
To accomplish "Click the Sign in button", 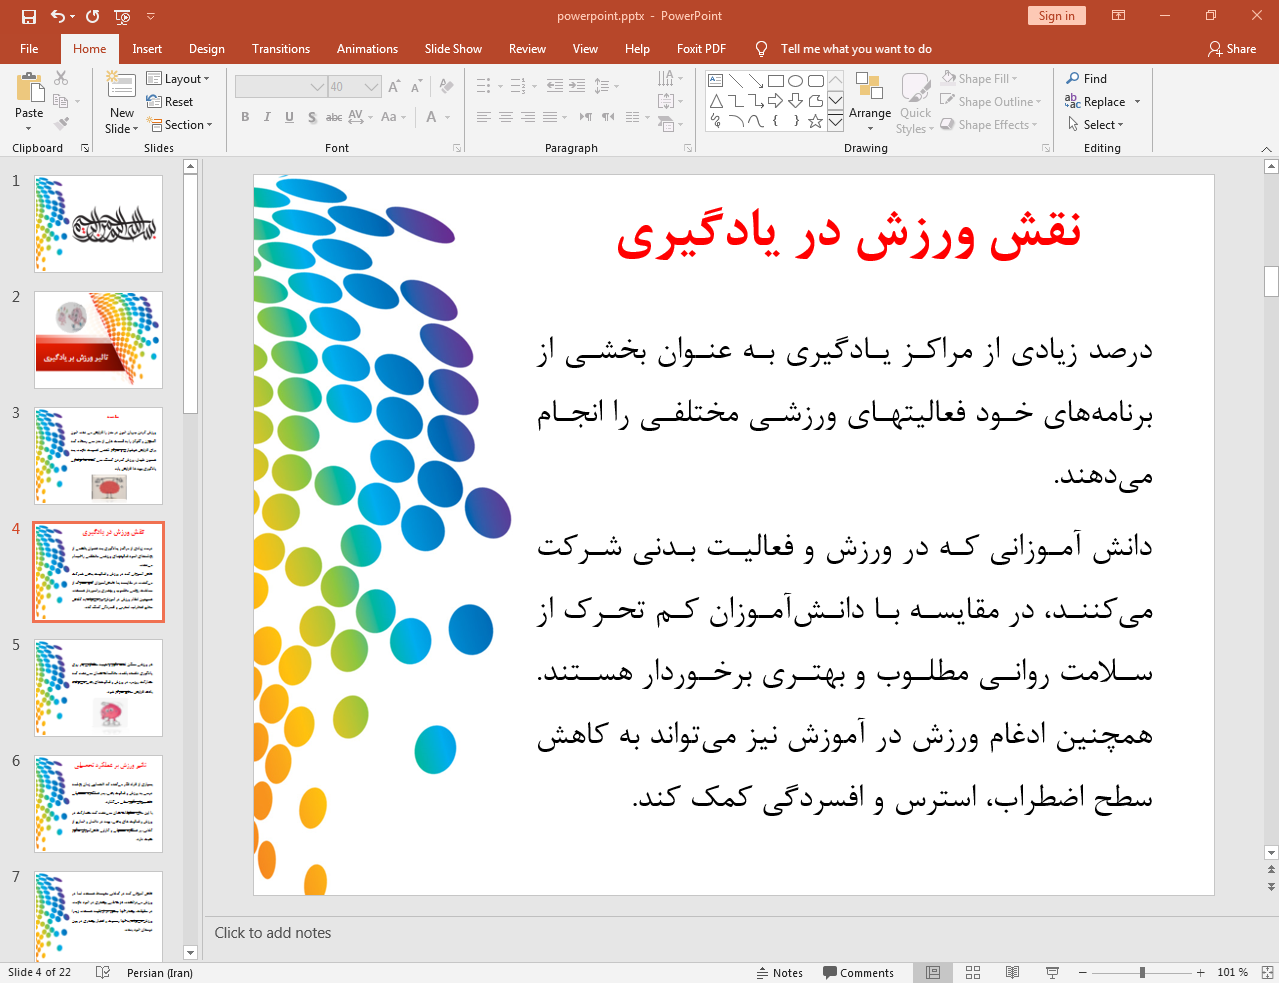I will click(1056, 15).
